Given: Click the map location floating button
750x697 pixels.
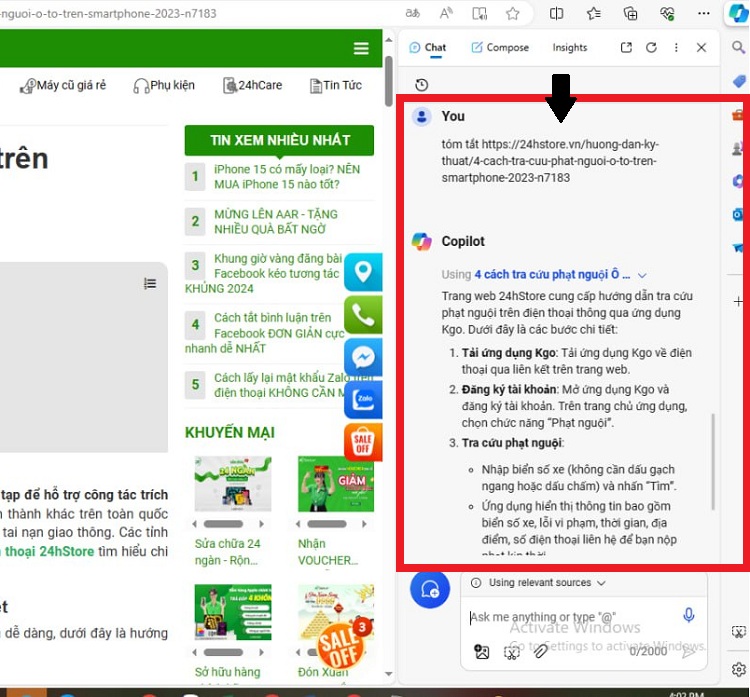Looking at the screenshot, I should 363,272.
